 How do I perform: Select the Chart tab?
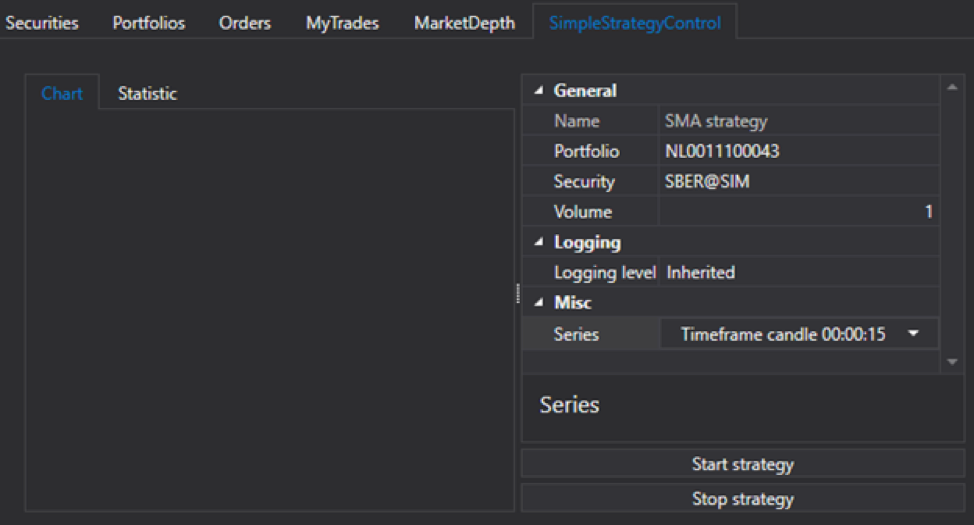pos(62,94)
